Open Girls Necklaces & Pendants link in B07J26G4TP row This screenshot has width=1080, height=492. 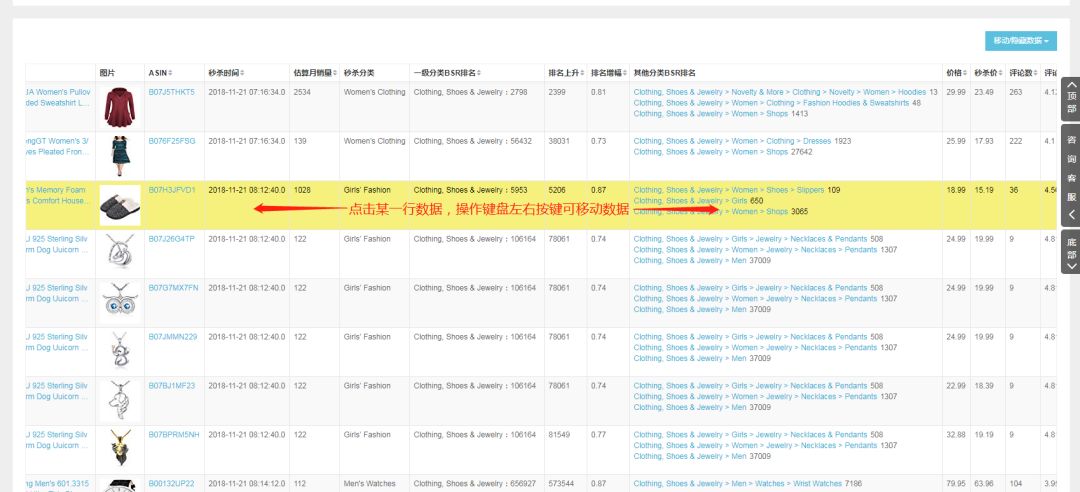[x=751, y=238]
